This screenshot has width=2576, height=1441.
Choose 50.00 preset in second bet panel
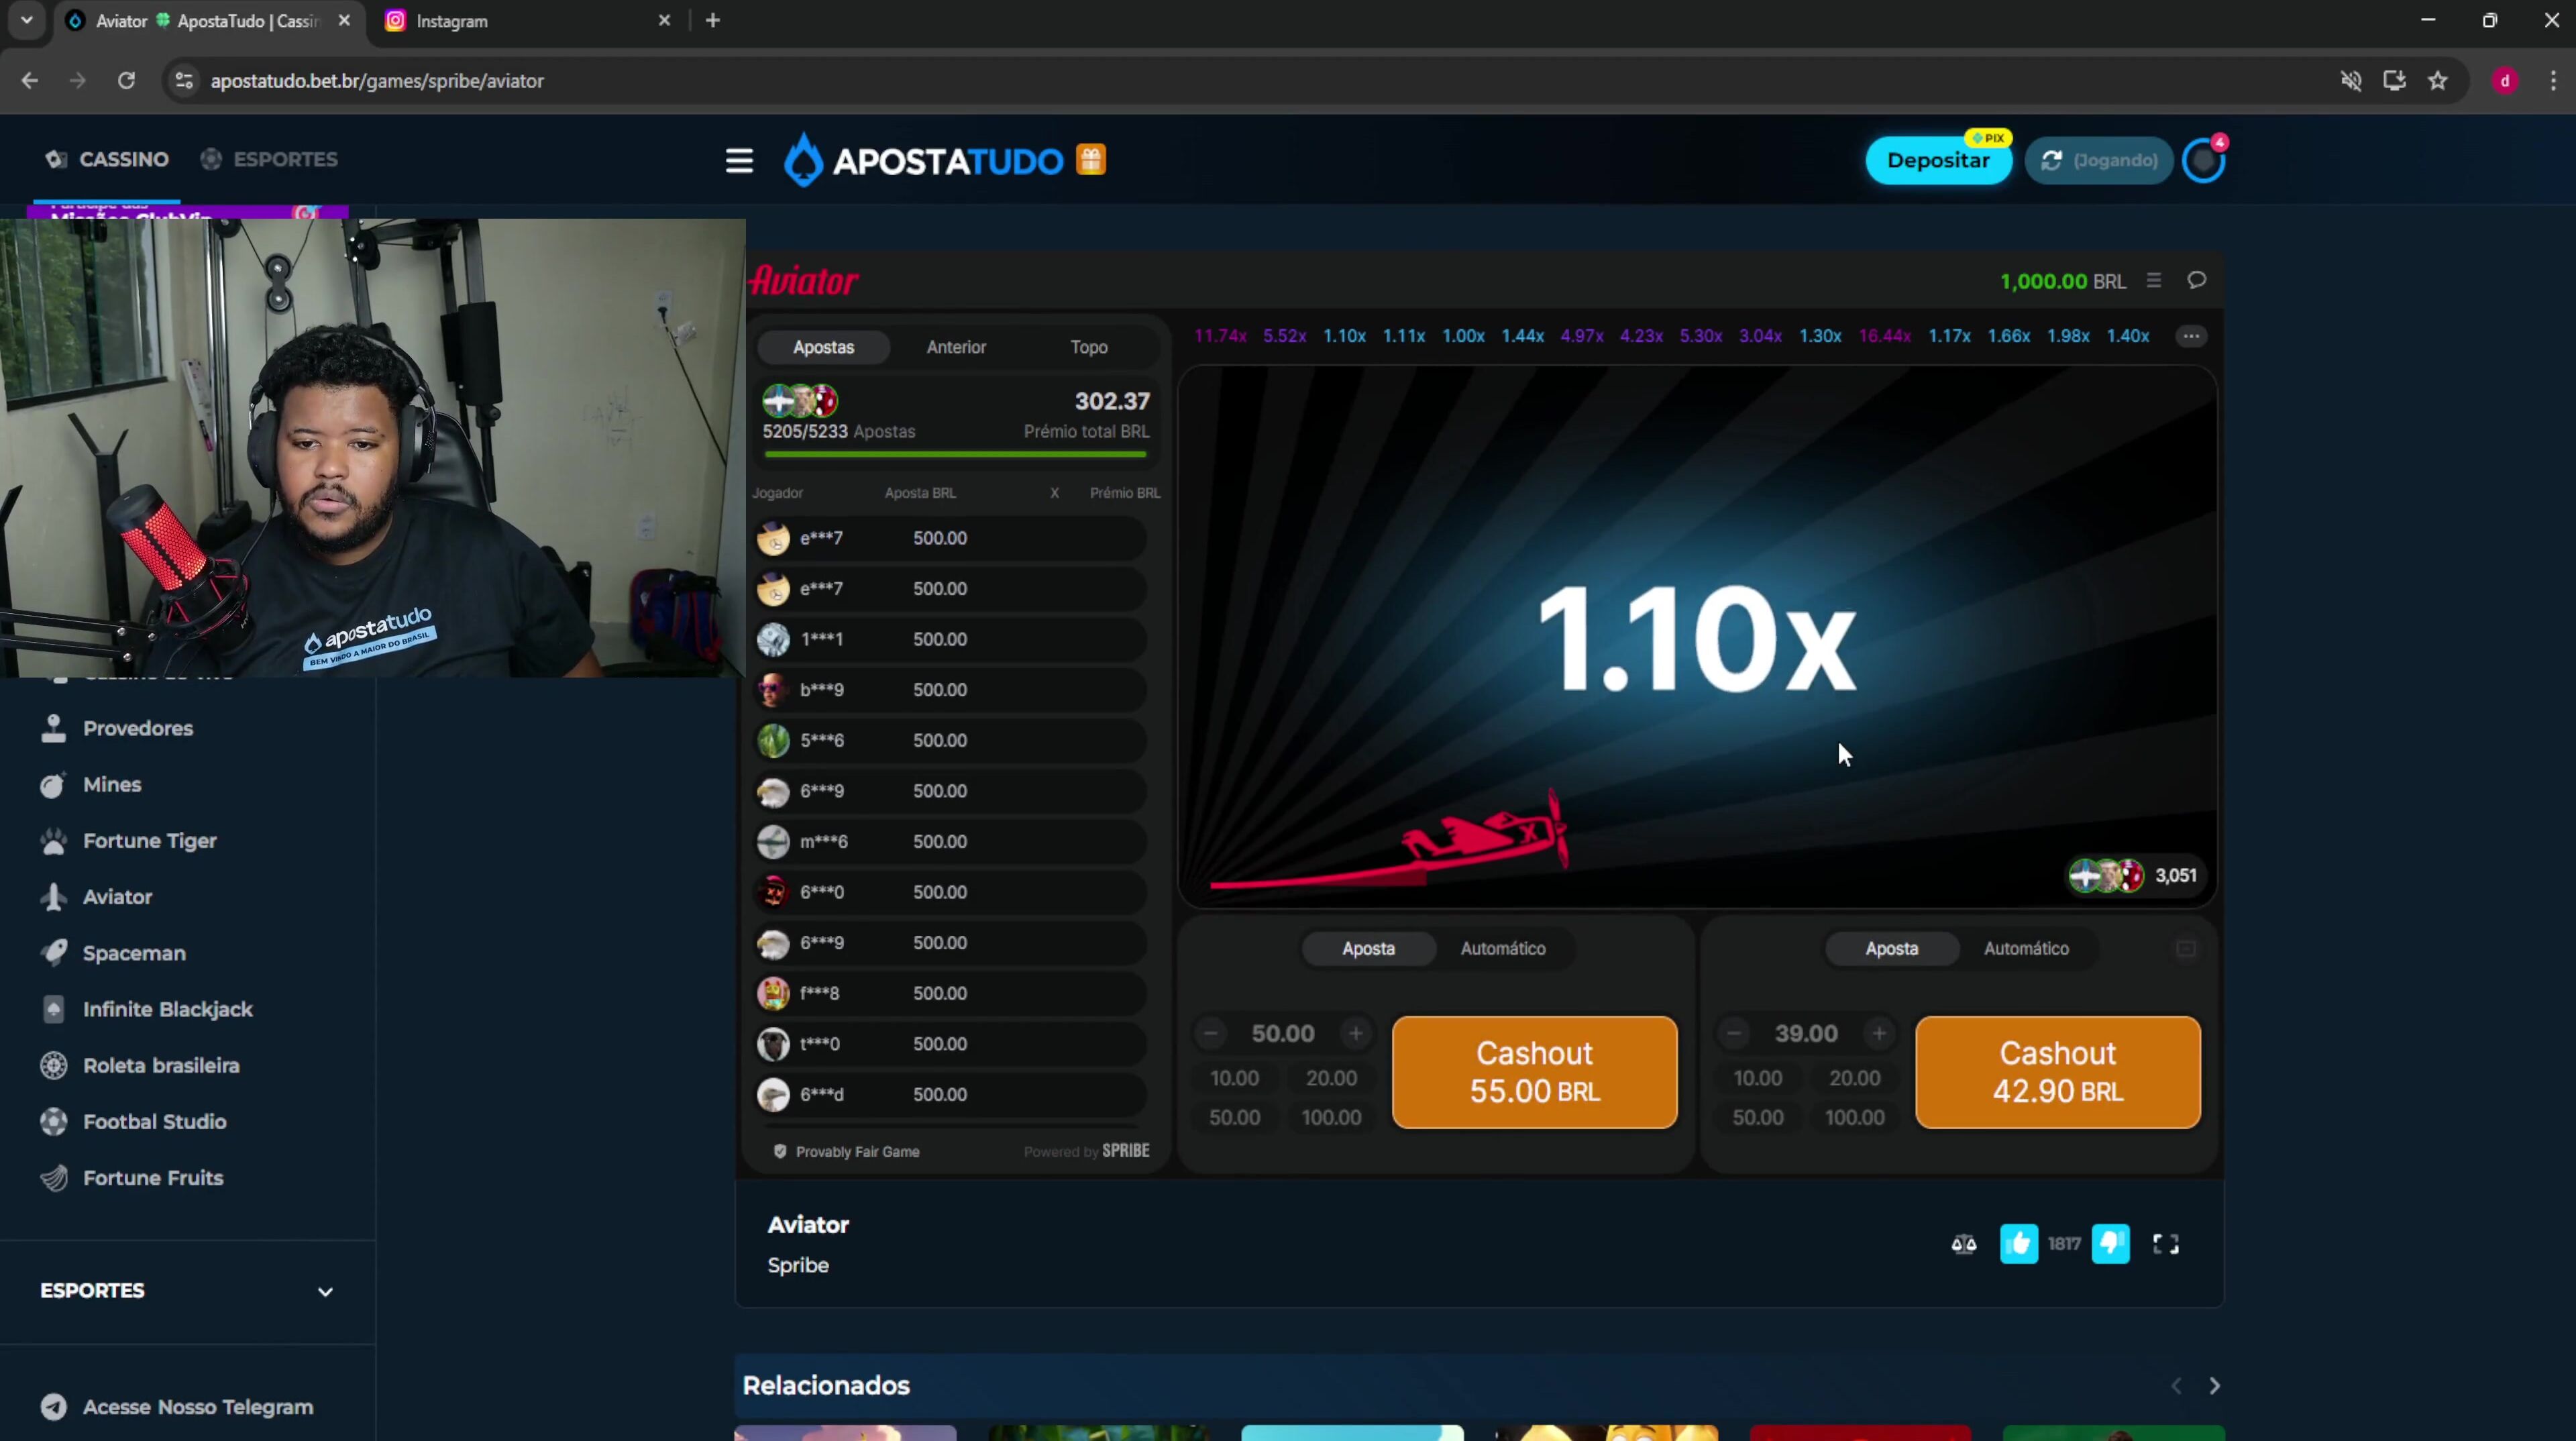1757,1117
